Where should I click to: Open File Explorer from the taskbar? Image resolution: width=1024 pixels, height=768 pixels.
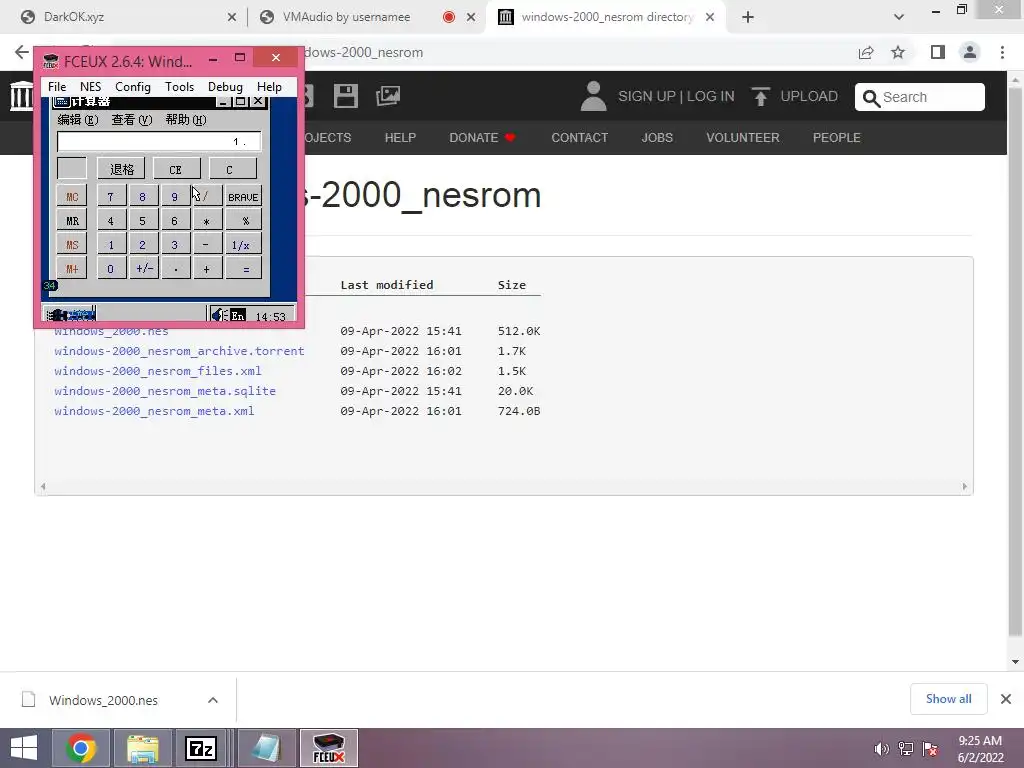tap(142, 748)
